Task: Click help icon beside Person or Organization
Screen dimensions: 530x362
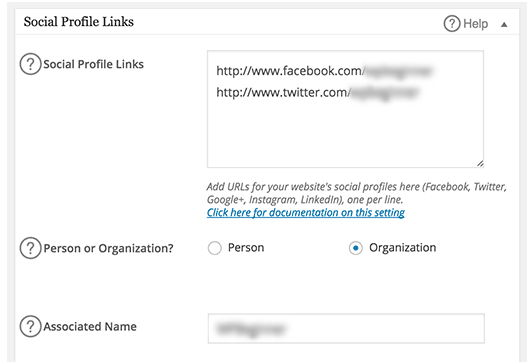Action: (x=30, y=248)
